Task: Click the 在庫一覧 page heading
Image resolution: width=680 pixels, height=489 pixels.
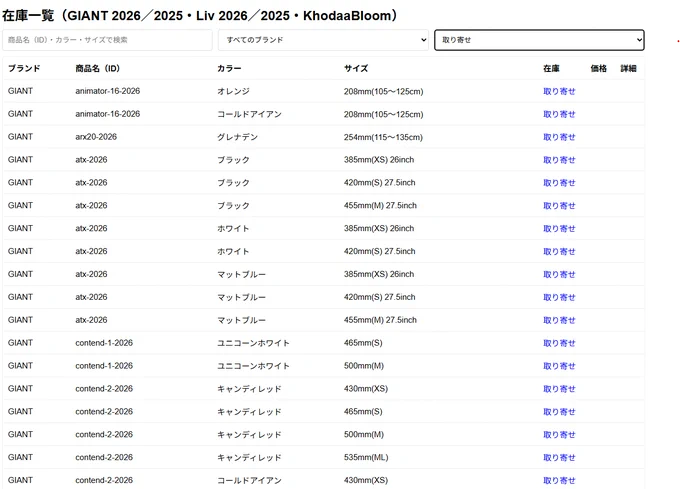Action: click(199, 16)
